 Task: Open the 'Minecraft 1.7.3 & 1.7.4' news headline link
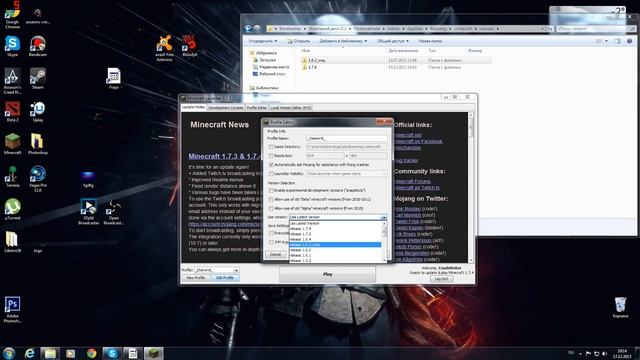(x=224, y=156)
